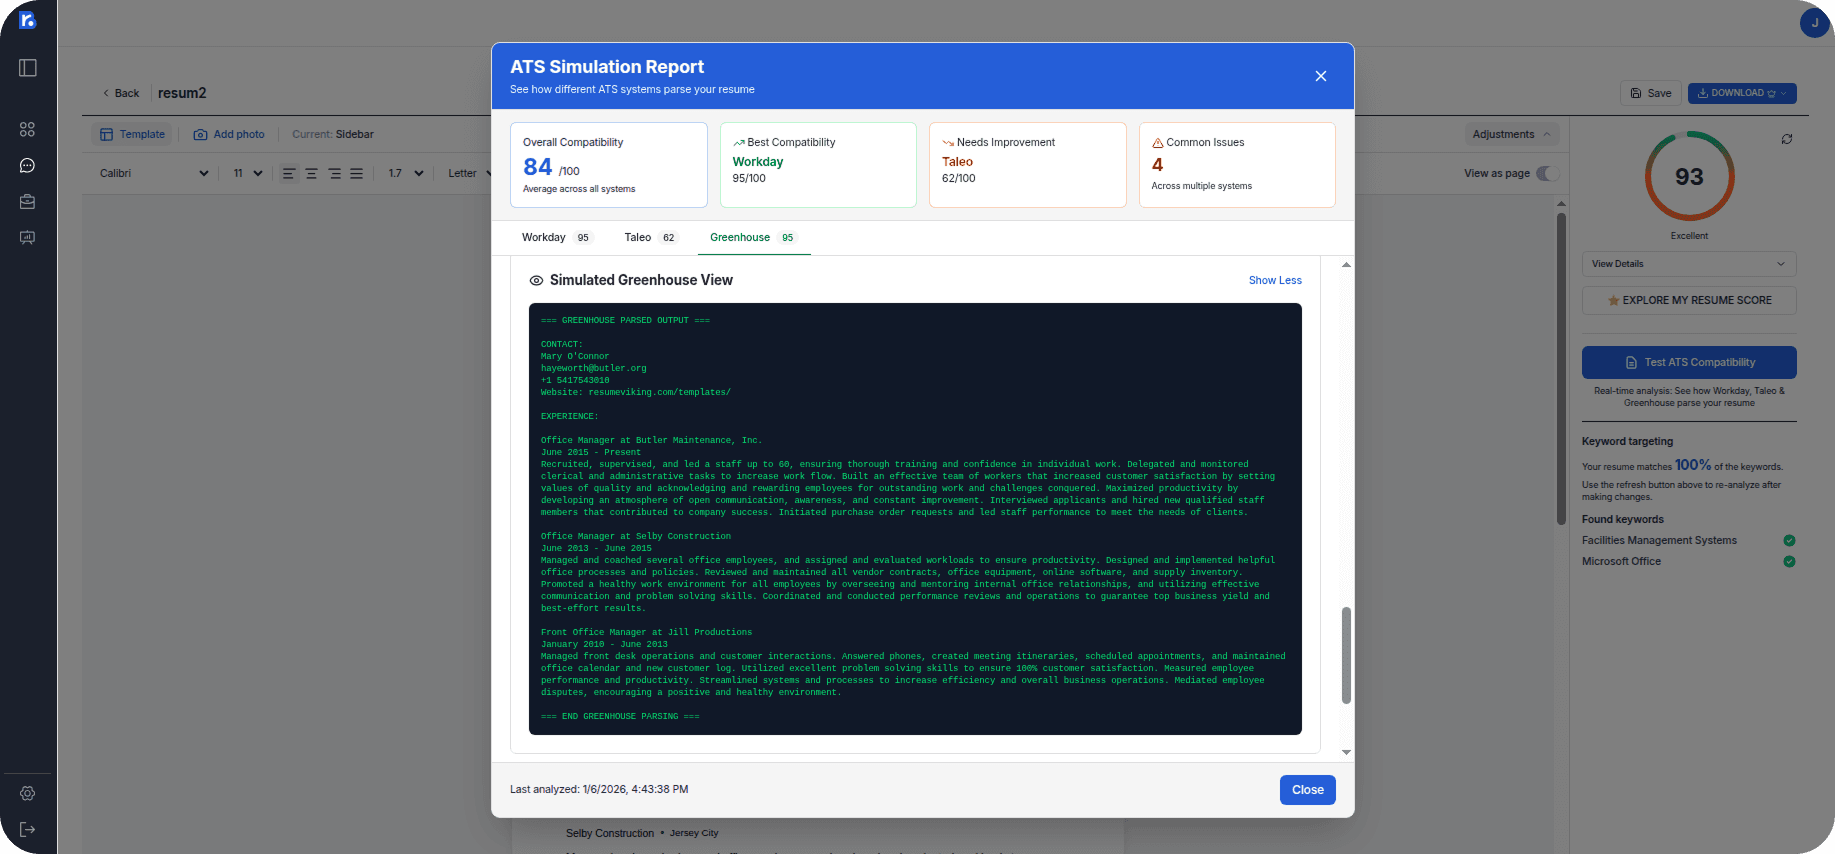Switch to the Taleo tab
Screen dimensions: 1835x854
(650, 237)
